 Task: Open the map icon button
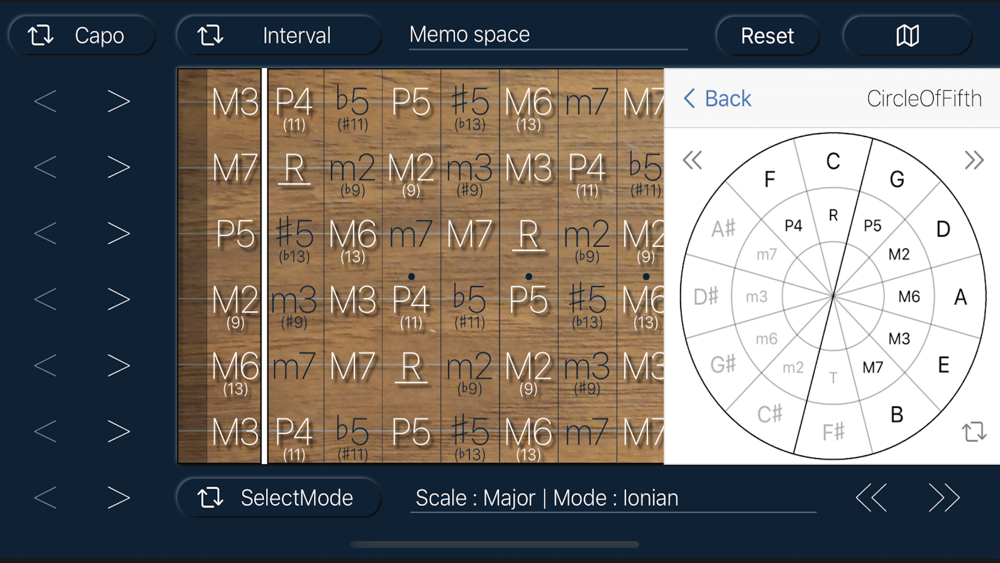click(907, 36)
